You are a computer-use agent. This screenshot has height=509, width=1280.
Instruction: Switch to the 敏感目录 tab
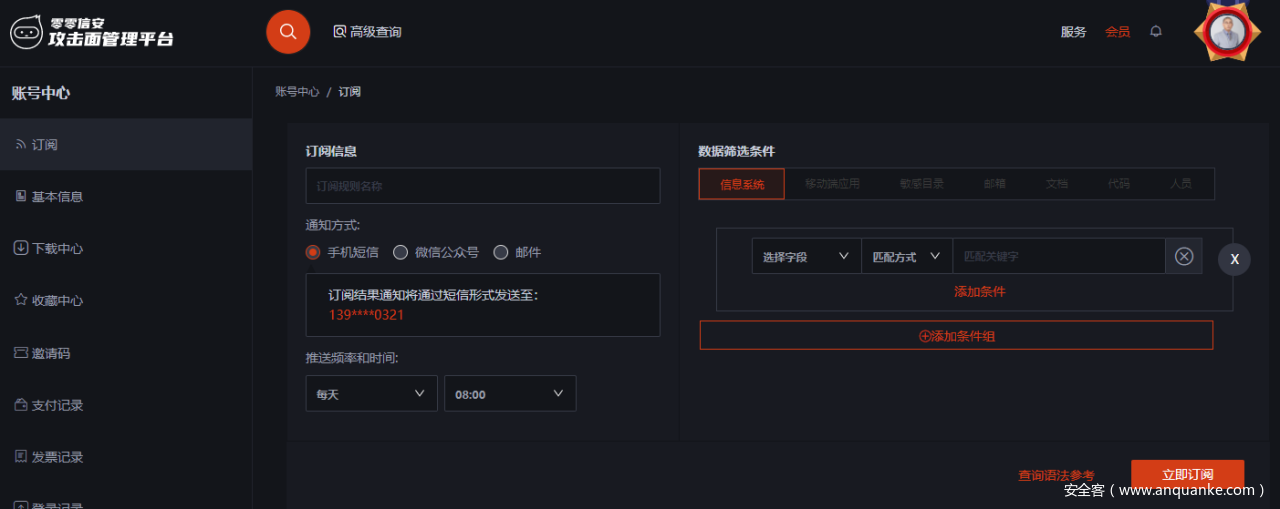921,184
